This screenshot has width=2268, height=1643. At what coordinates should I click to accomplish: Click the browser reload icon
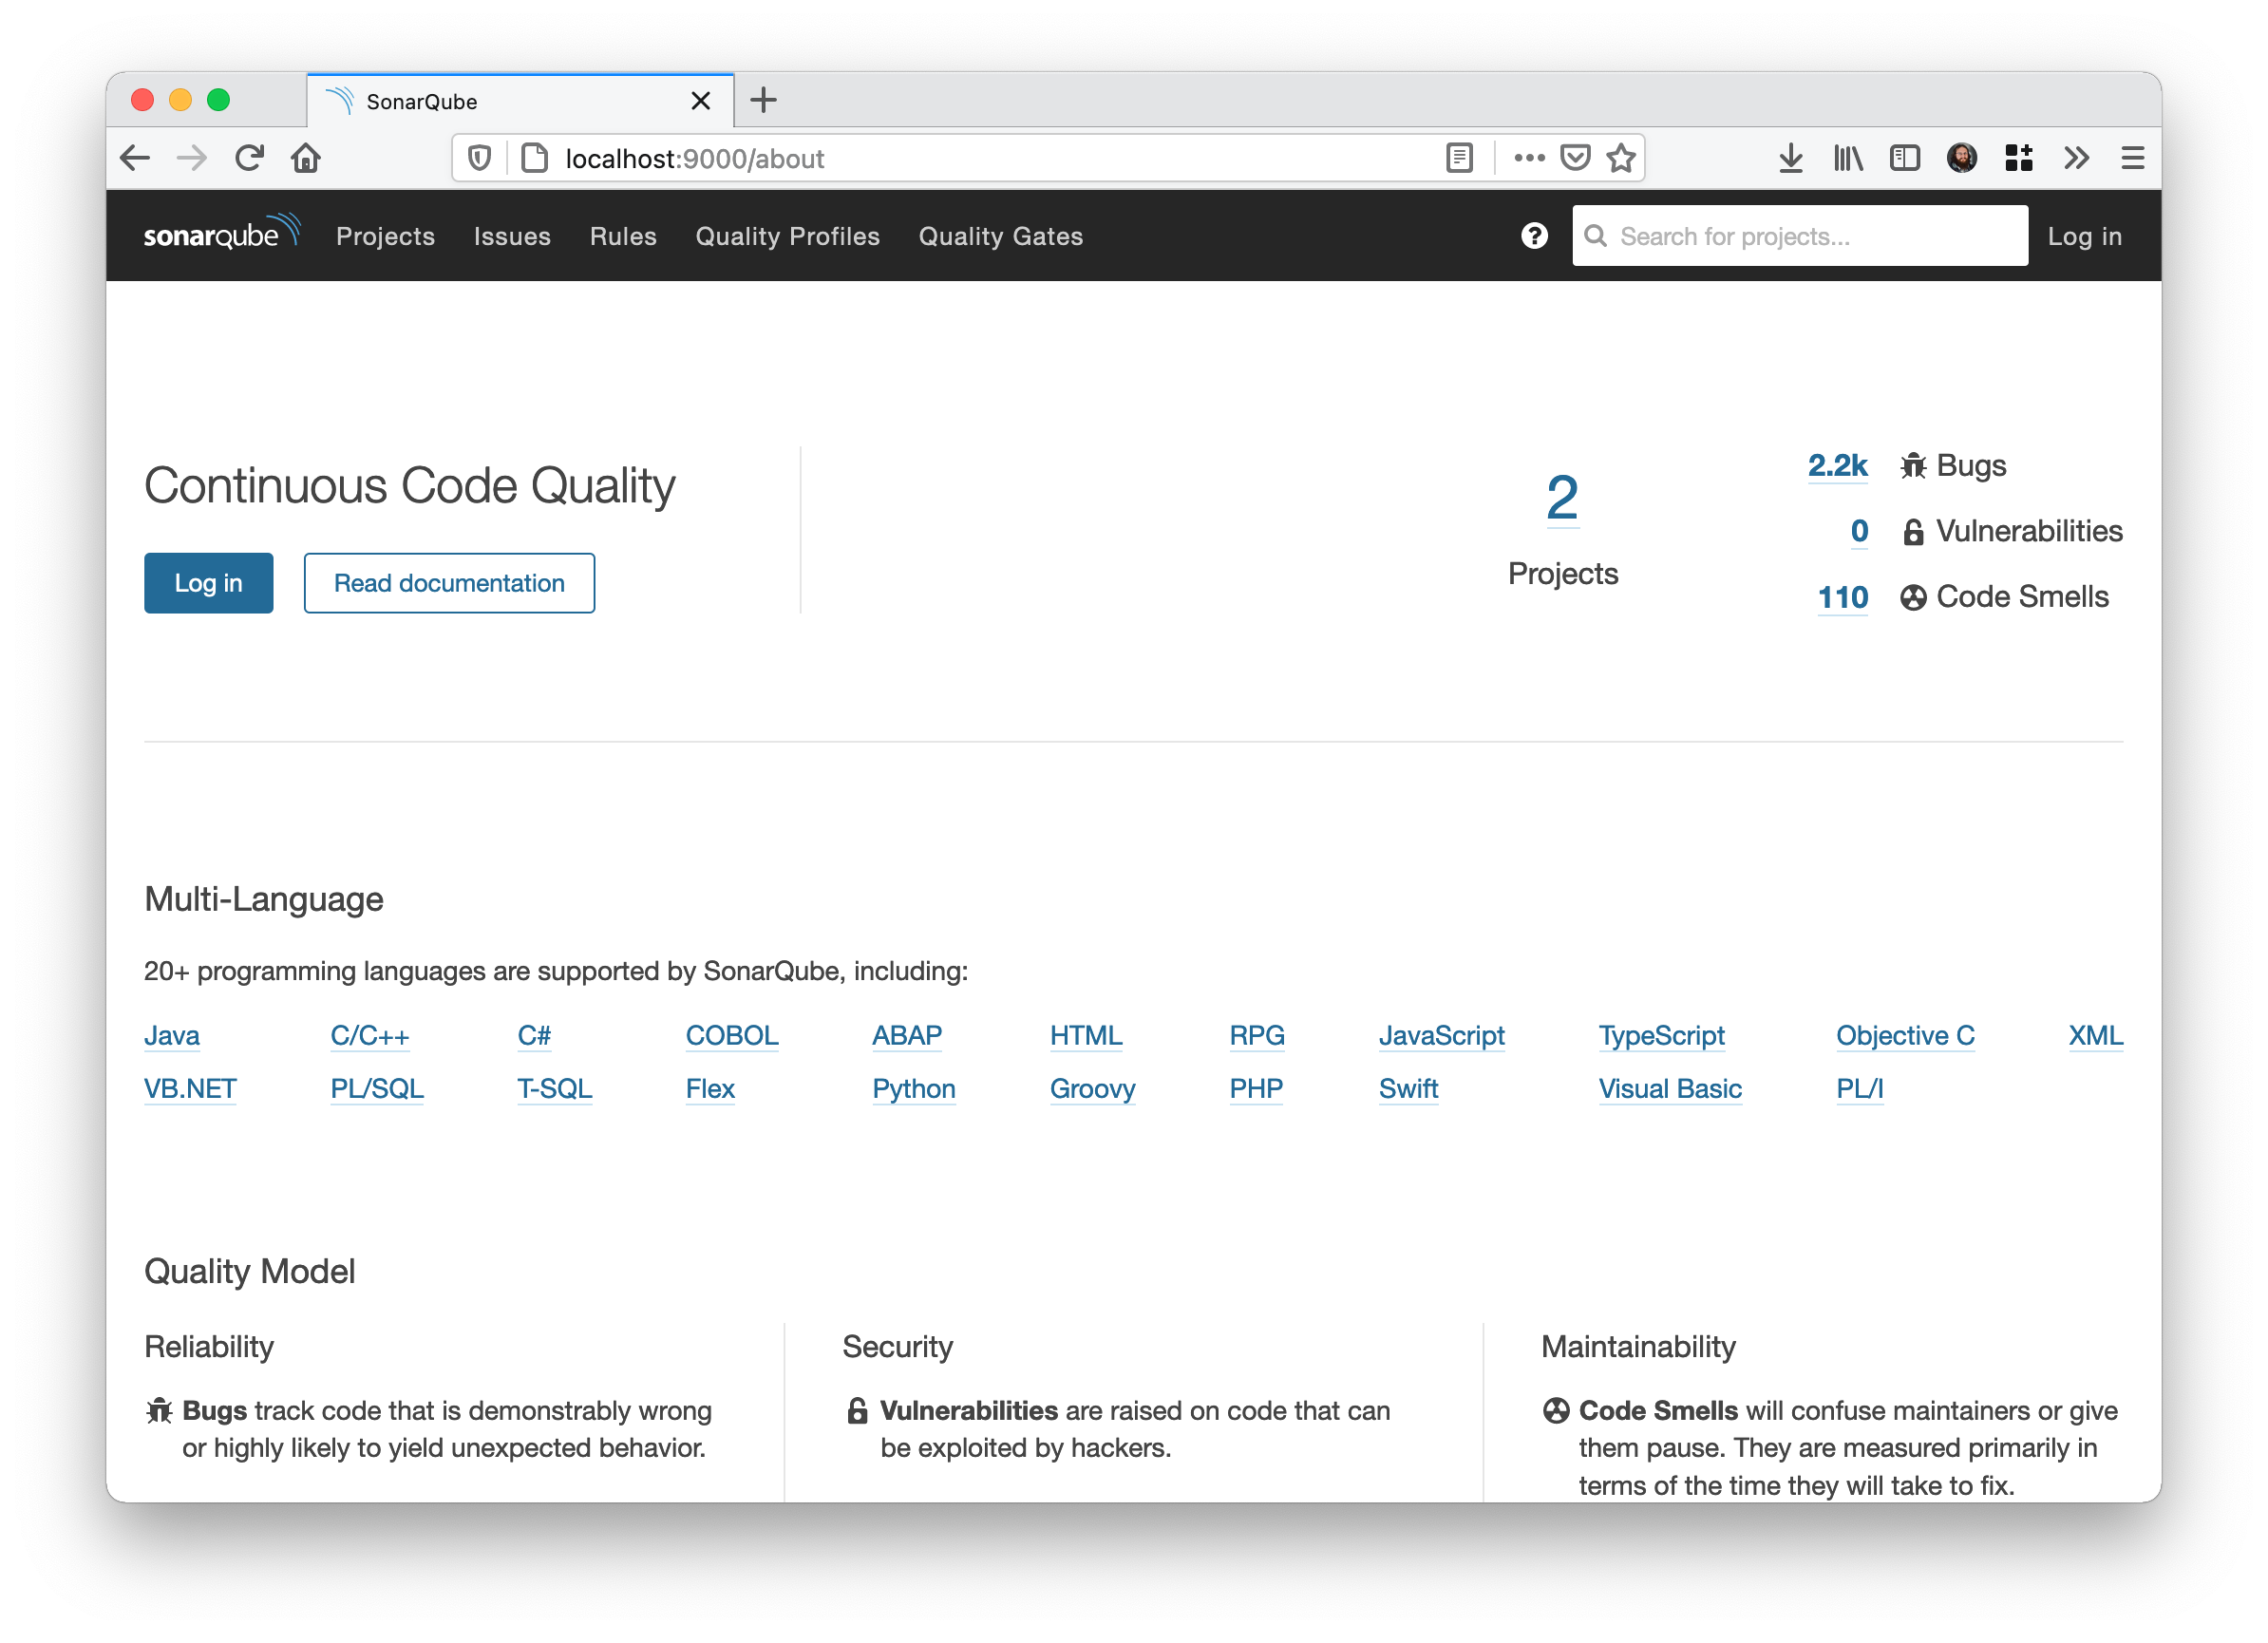[249, 158]
